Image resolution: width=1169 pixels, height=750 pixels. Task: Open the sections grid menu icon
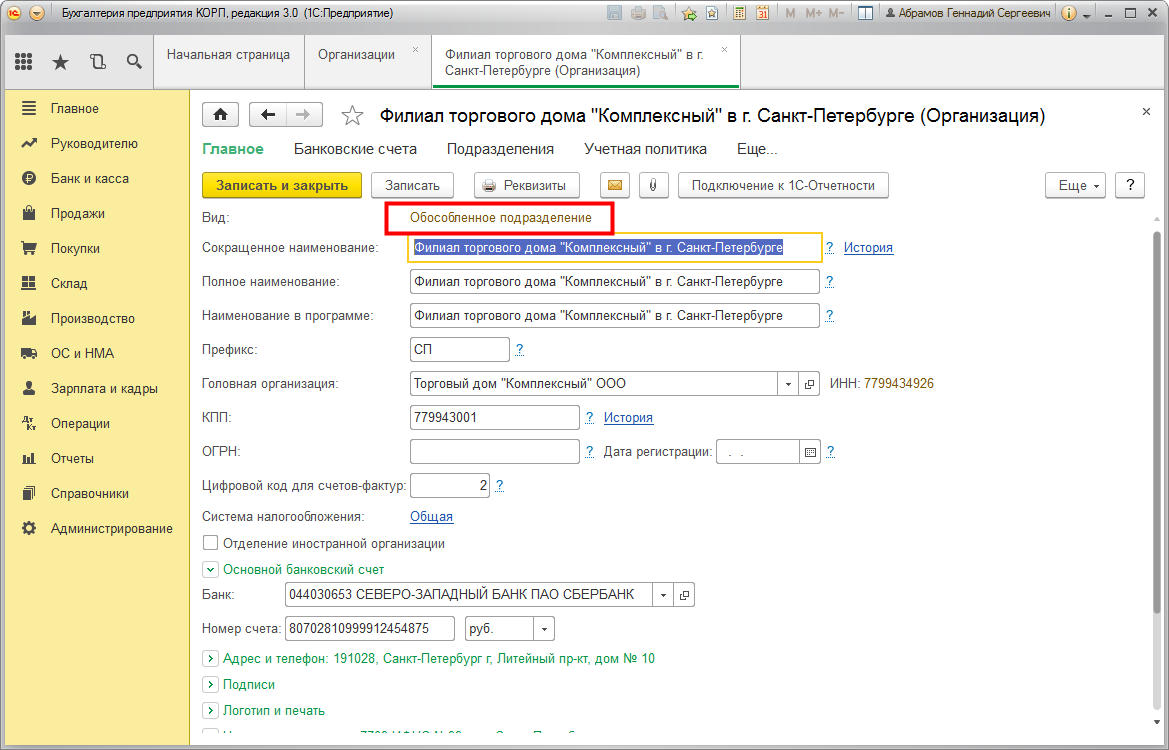[23, 62]
